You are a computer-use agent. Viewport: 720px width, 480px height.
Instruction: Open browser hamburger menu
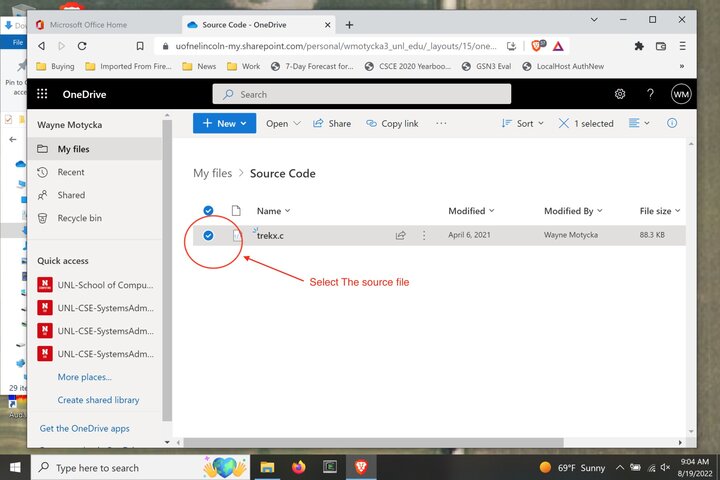682,46
